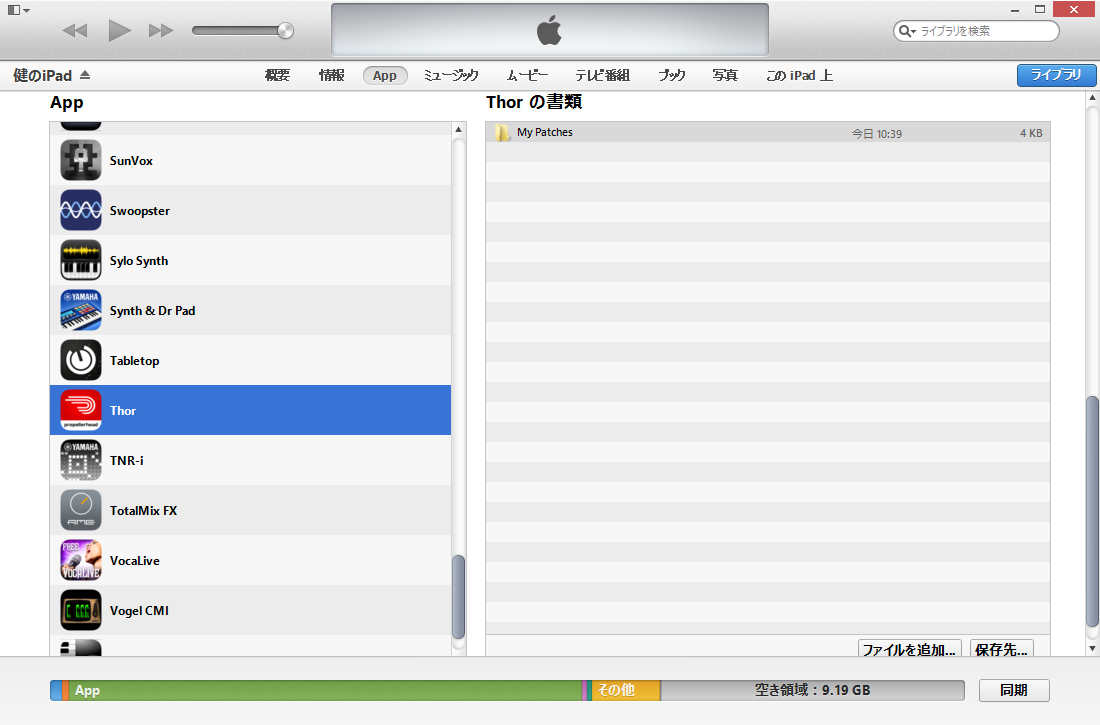Click the Vogel CMI green display icon
The height and width of the screenshot is (725, 1100).
[x=81, y=610]
